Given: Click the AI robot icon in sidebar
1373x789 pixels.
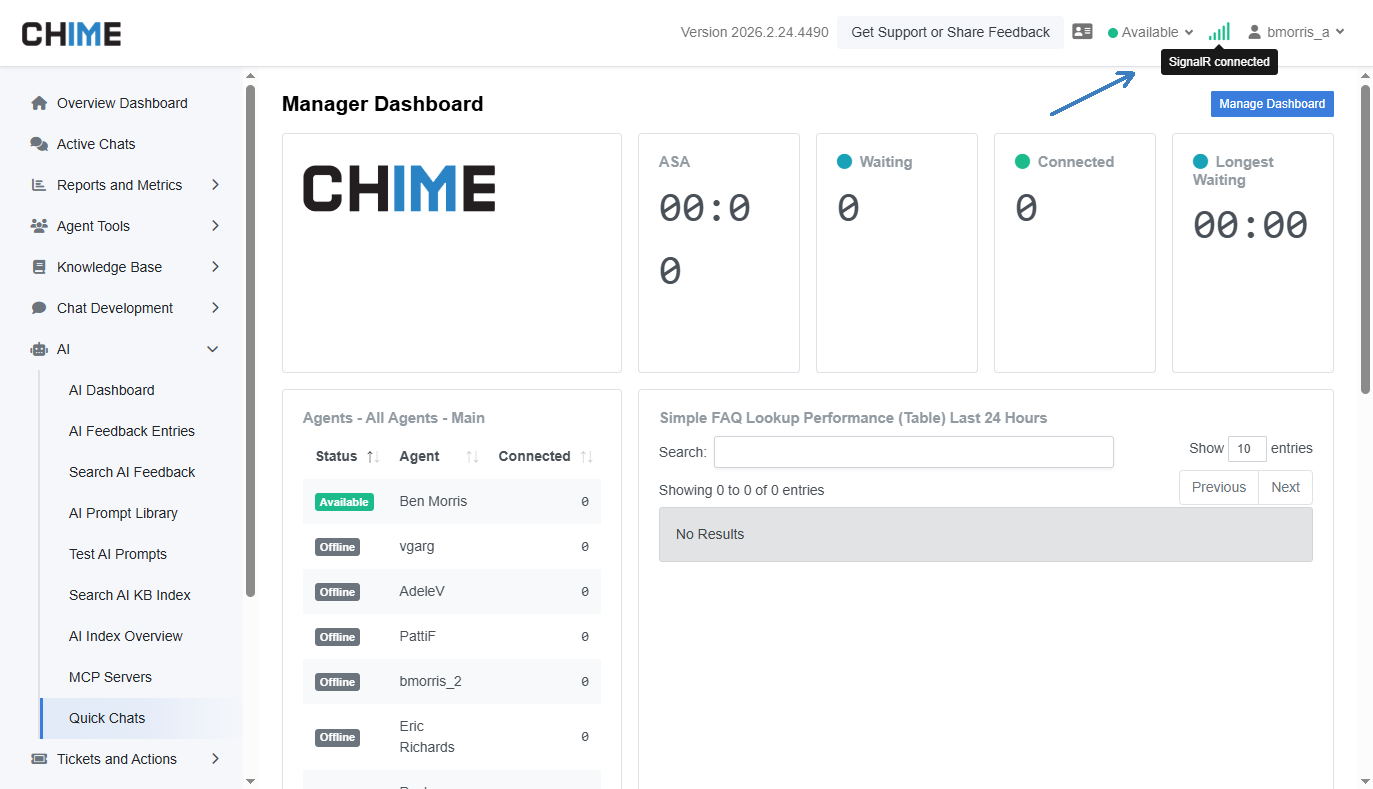Looking at the screenshot, I should click(39, 349).
